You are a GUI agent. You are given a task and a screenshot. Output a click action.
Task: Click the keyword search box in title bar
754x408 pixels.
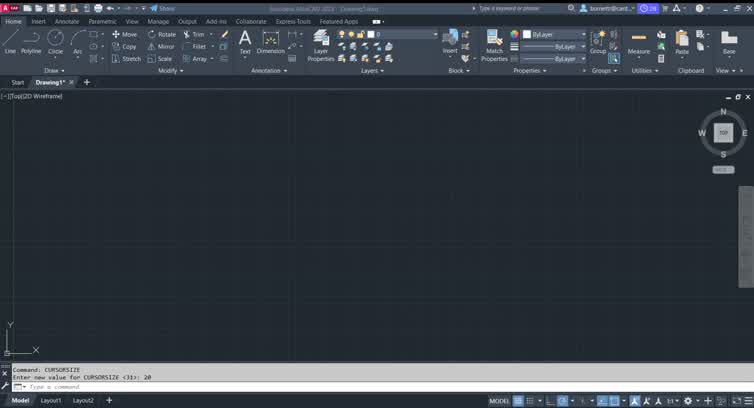522,8
